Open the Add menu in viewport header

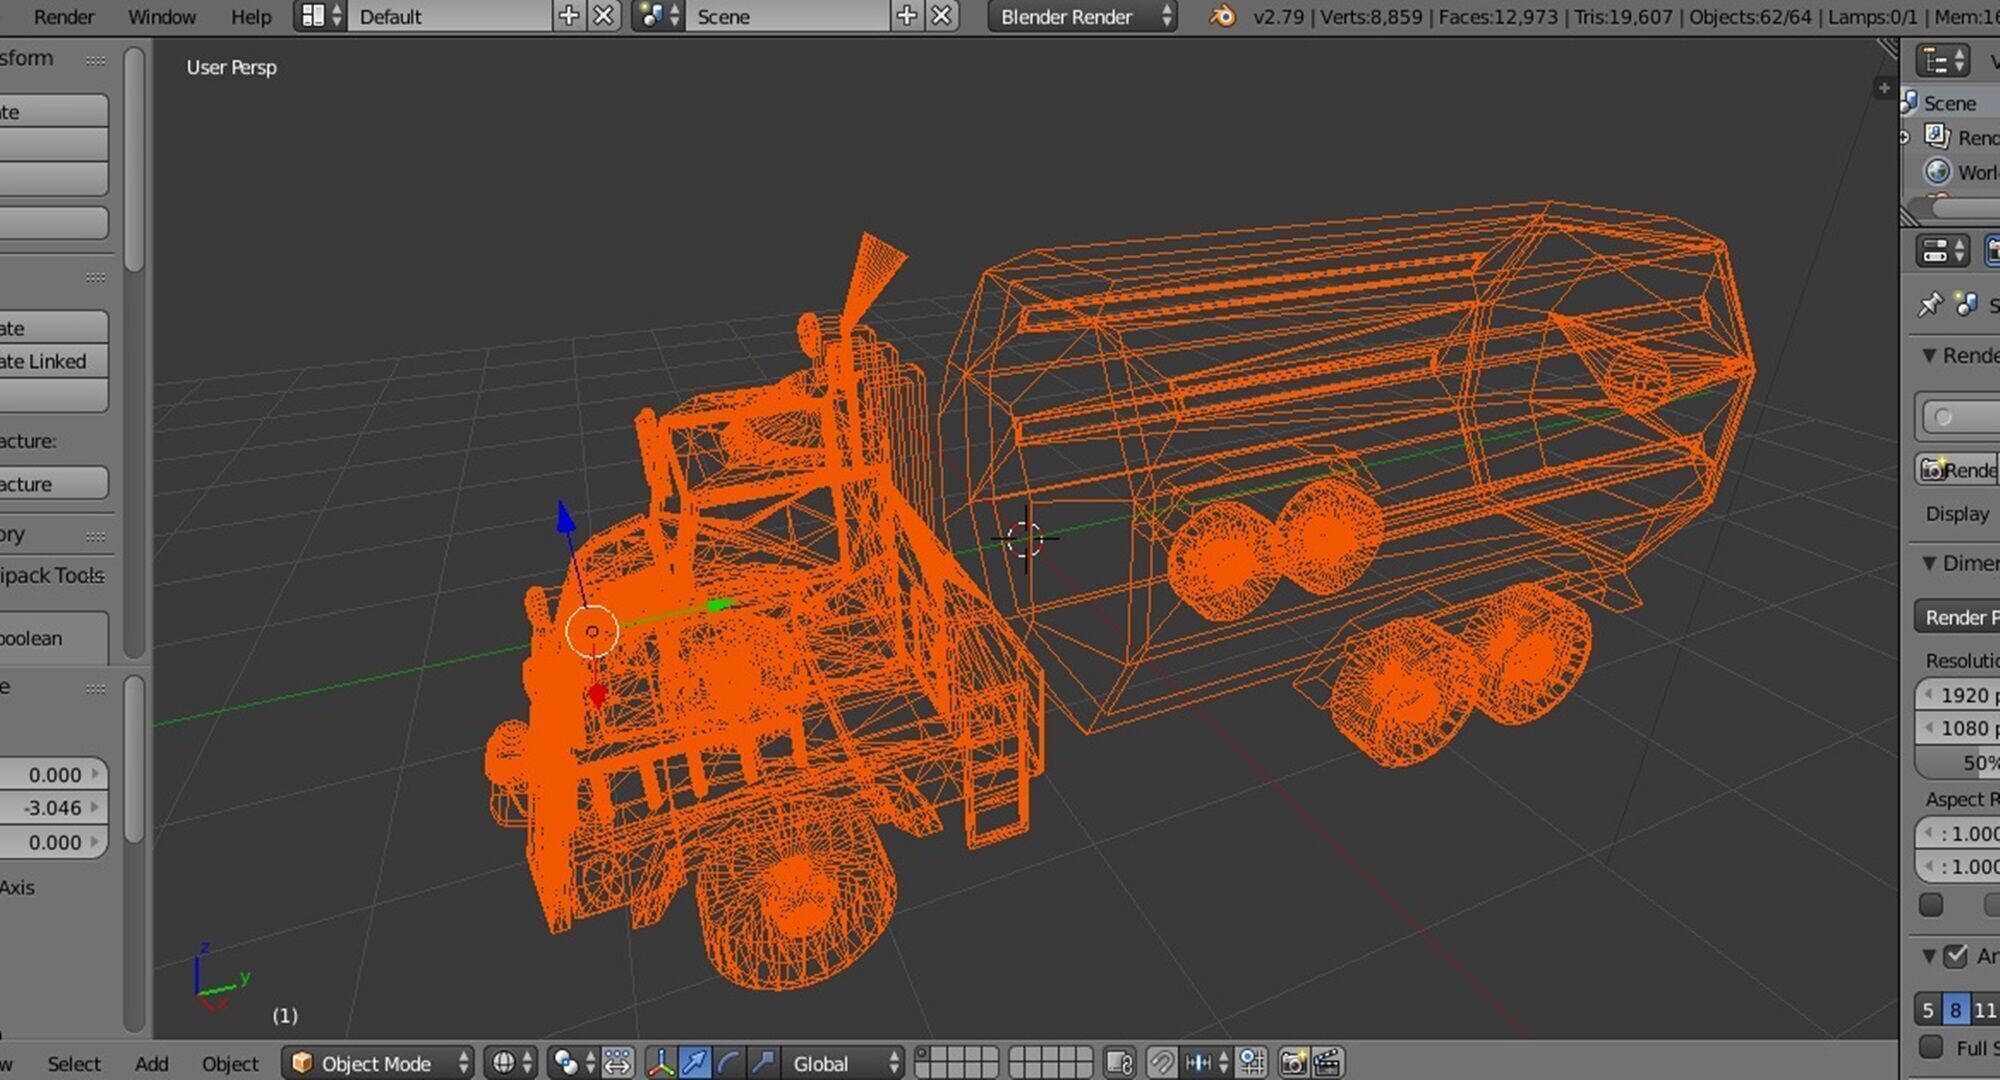pos(151,1064)
